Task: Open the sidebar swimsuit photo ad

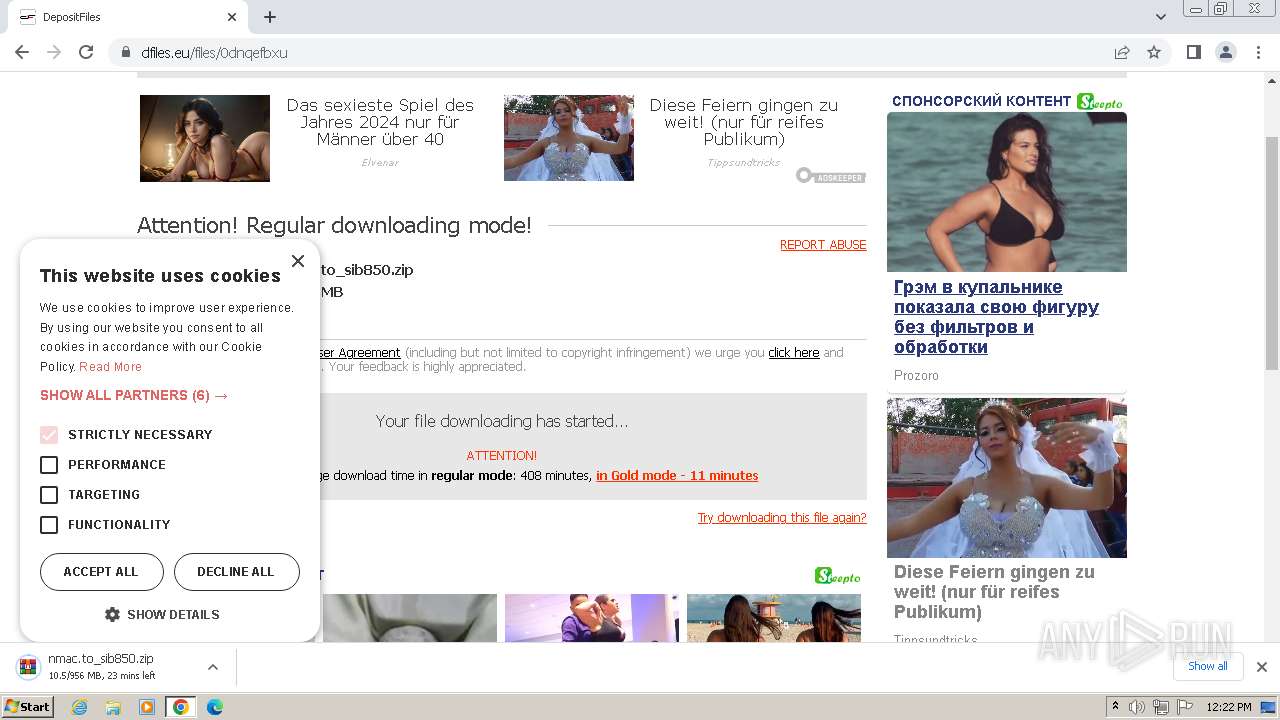Action: click(x=1007, y=192)
